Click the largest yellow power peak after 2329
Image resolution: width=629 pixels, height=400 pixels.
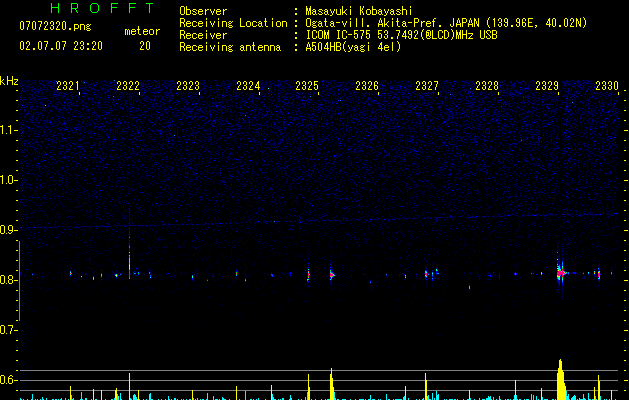[561, 380]
